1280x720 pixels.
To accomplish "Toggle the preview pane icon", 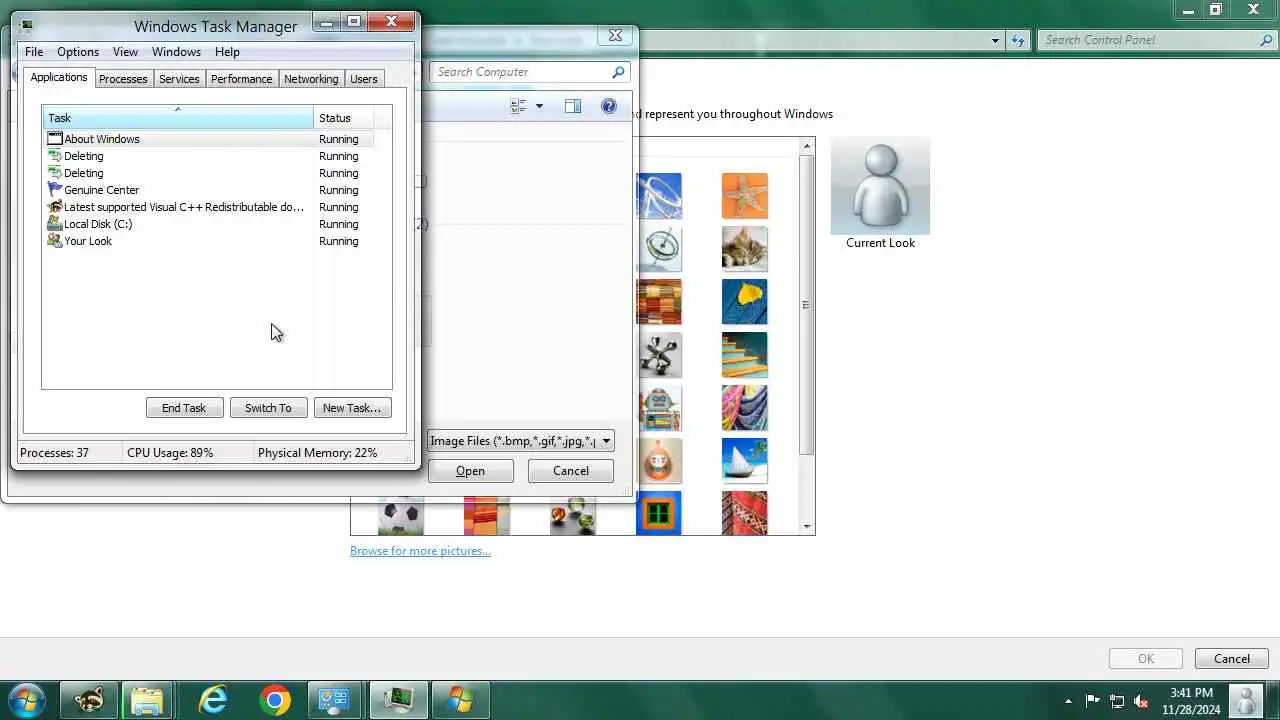I will click(x=573, y=106).
